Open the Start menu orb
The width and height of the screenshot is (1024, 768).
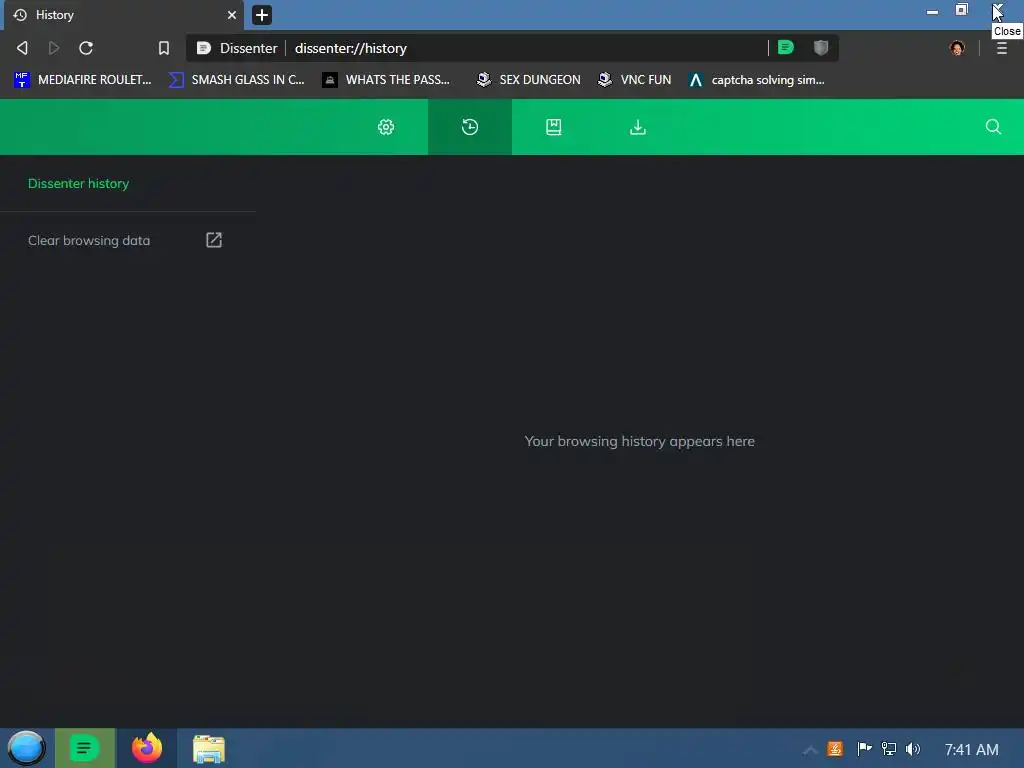pos(26,748)
